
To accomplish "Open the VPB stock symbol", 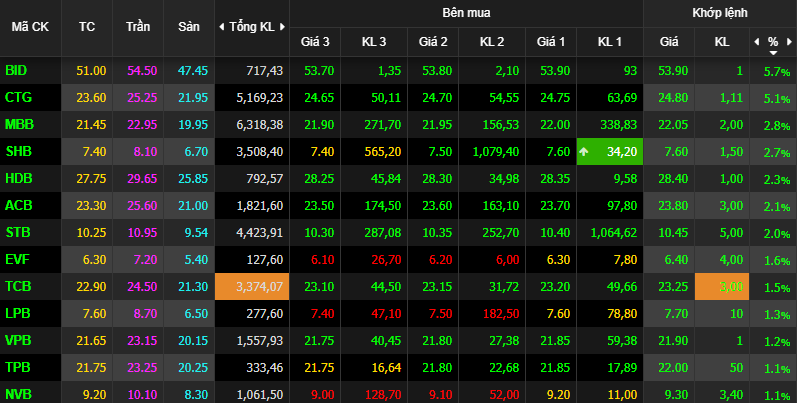I will [18, 340].
